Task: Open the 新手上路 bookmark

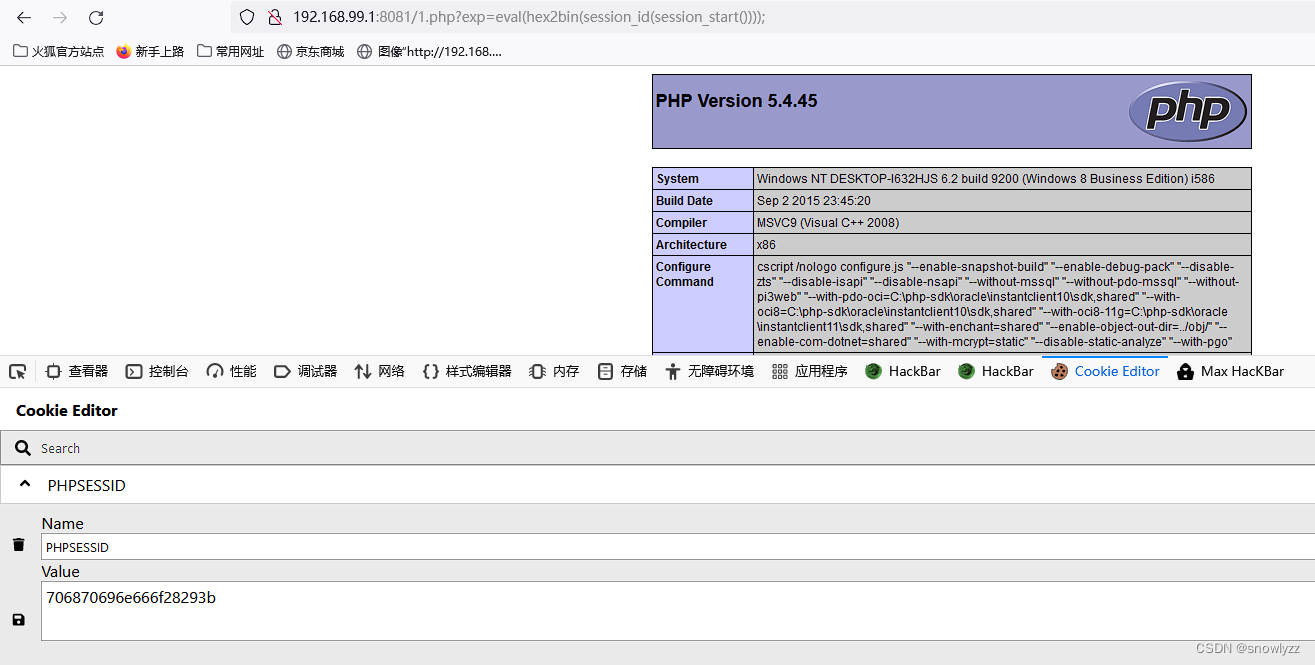Action: [x=150, y=51]
